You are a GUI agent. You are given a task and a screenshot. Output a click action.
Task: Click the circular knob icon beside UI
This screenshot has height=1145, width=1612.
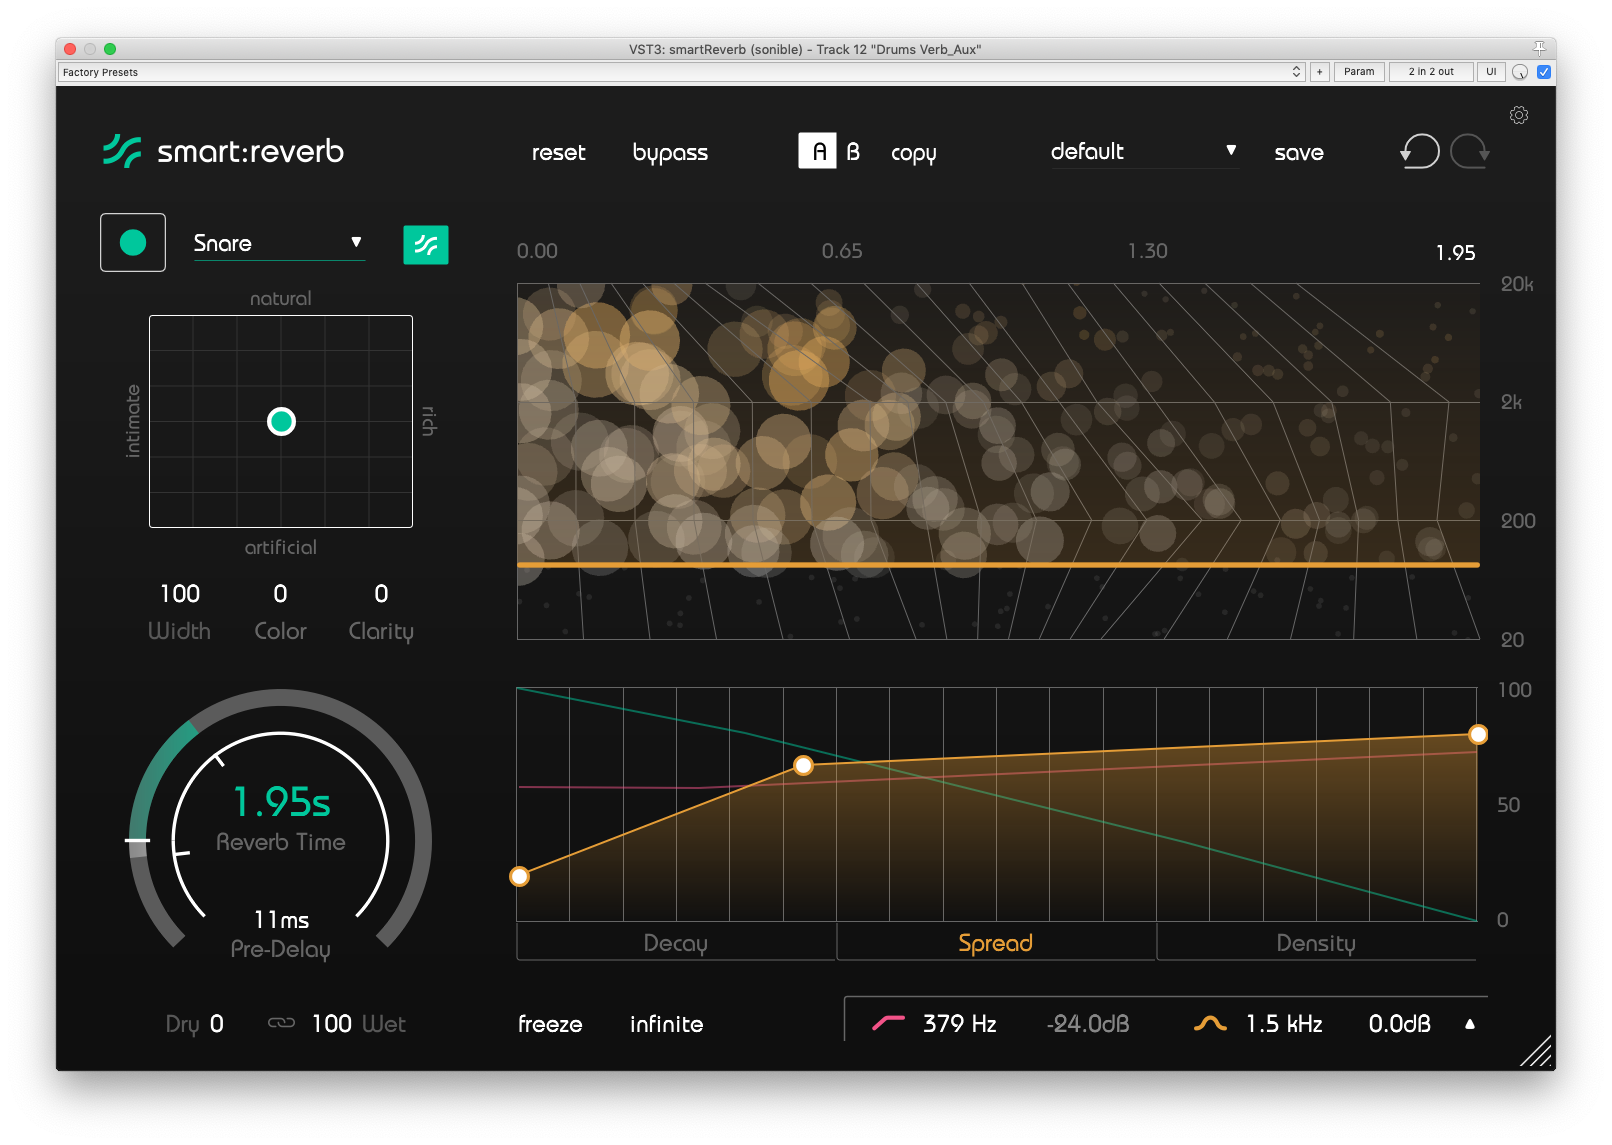(1520, 72)
